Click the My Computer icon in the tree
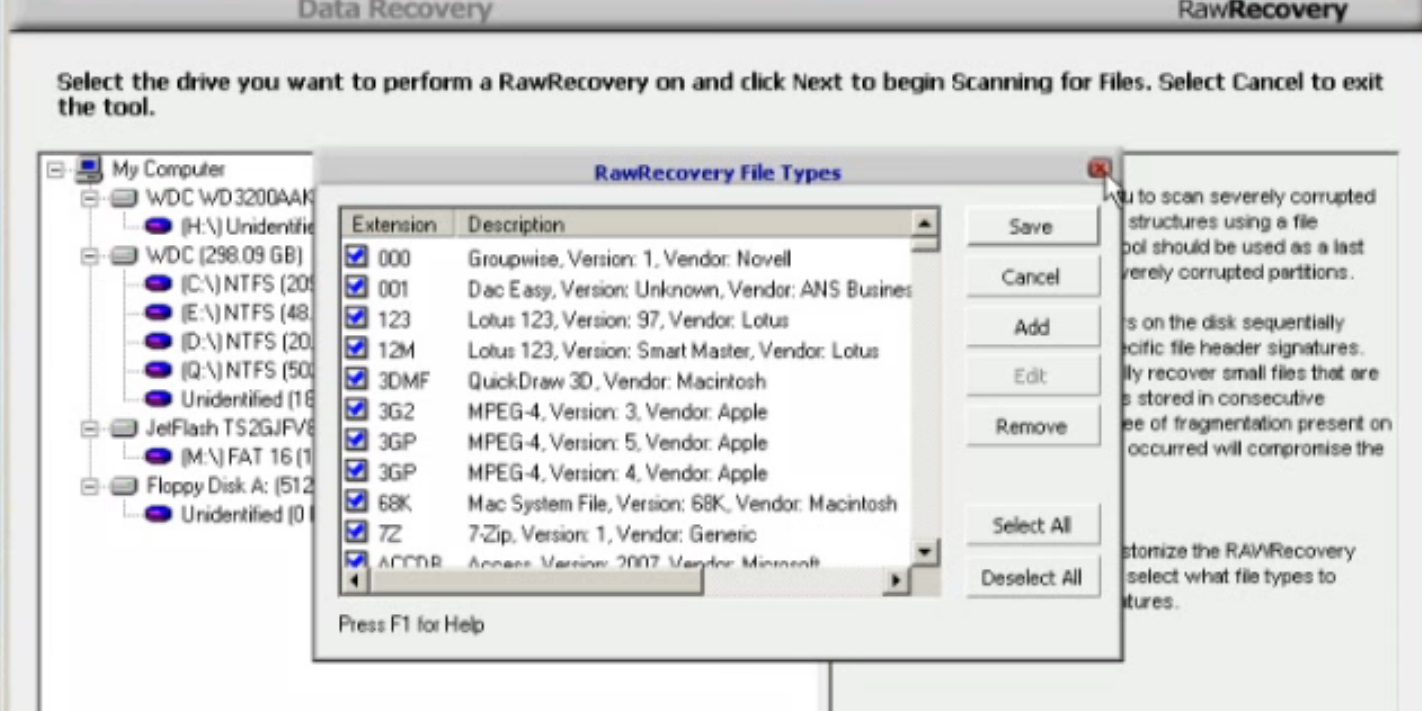1422x711 pixels. tap(90, 169)
